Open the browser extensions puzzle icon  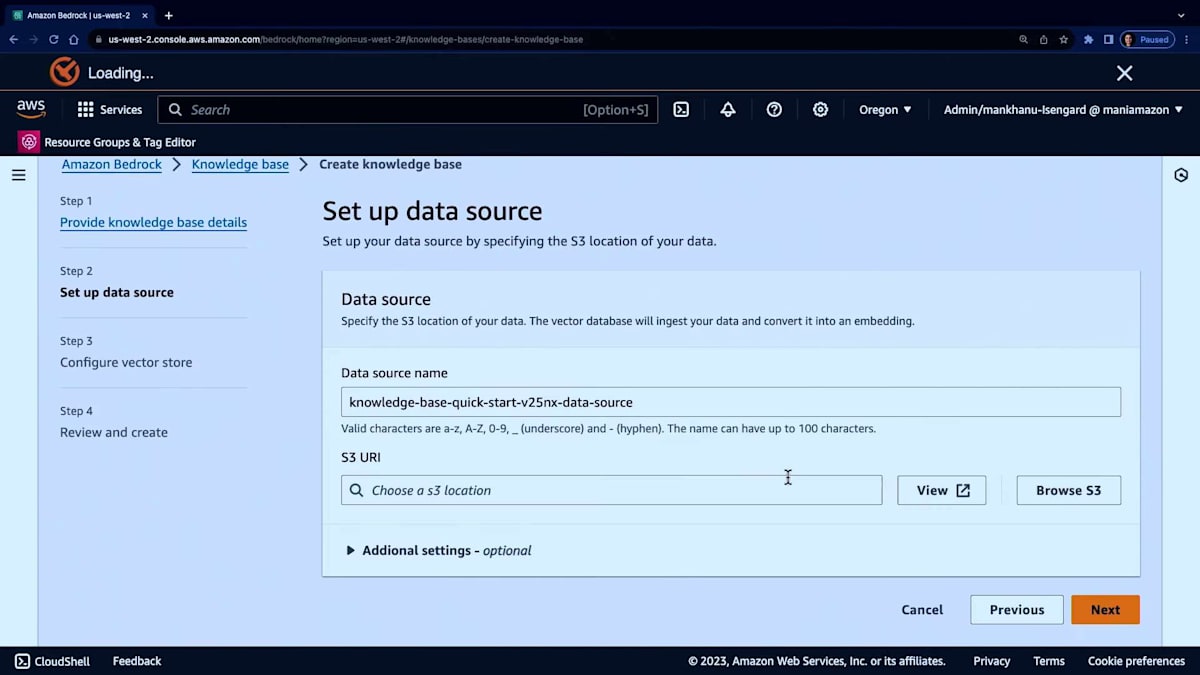(x=1088, y=39)
